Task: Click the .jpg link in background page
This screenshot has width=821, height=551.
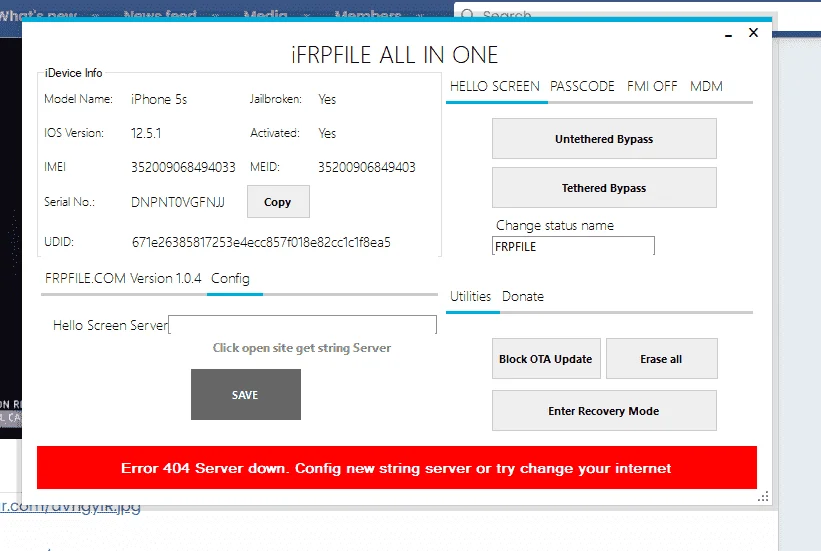Action: [70, 507]
